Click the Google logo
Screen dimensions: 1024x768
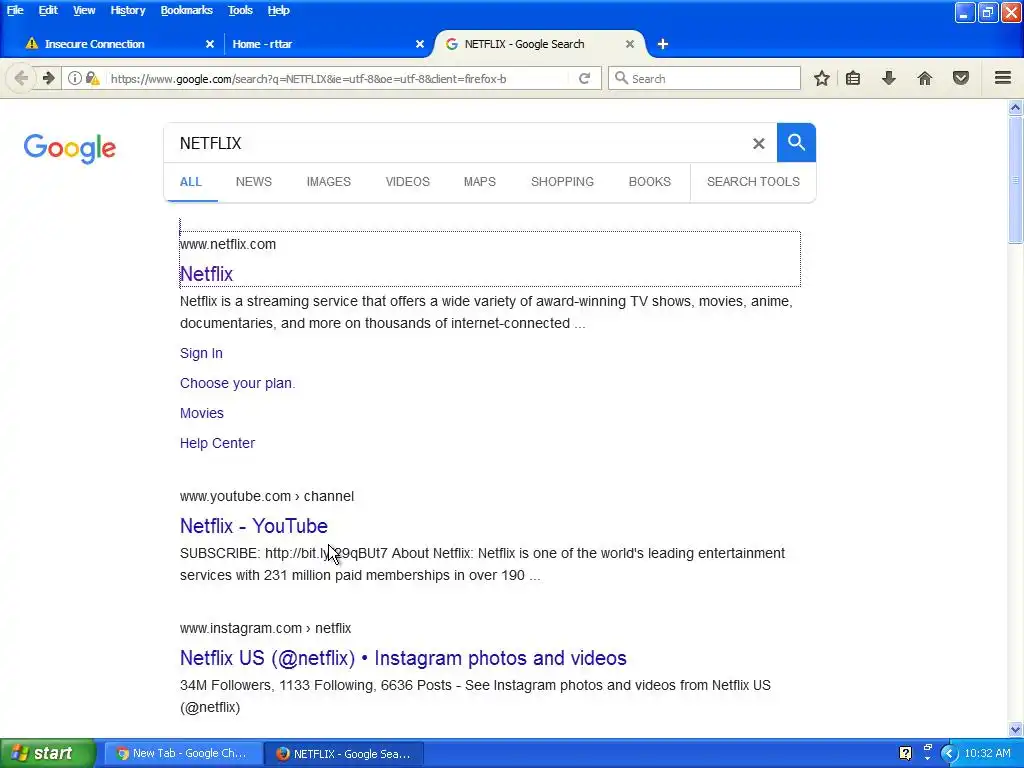(70, 148)
